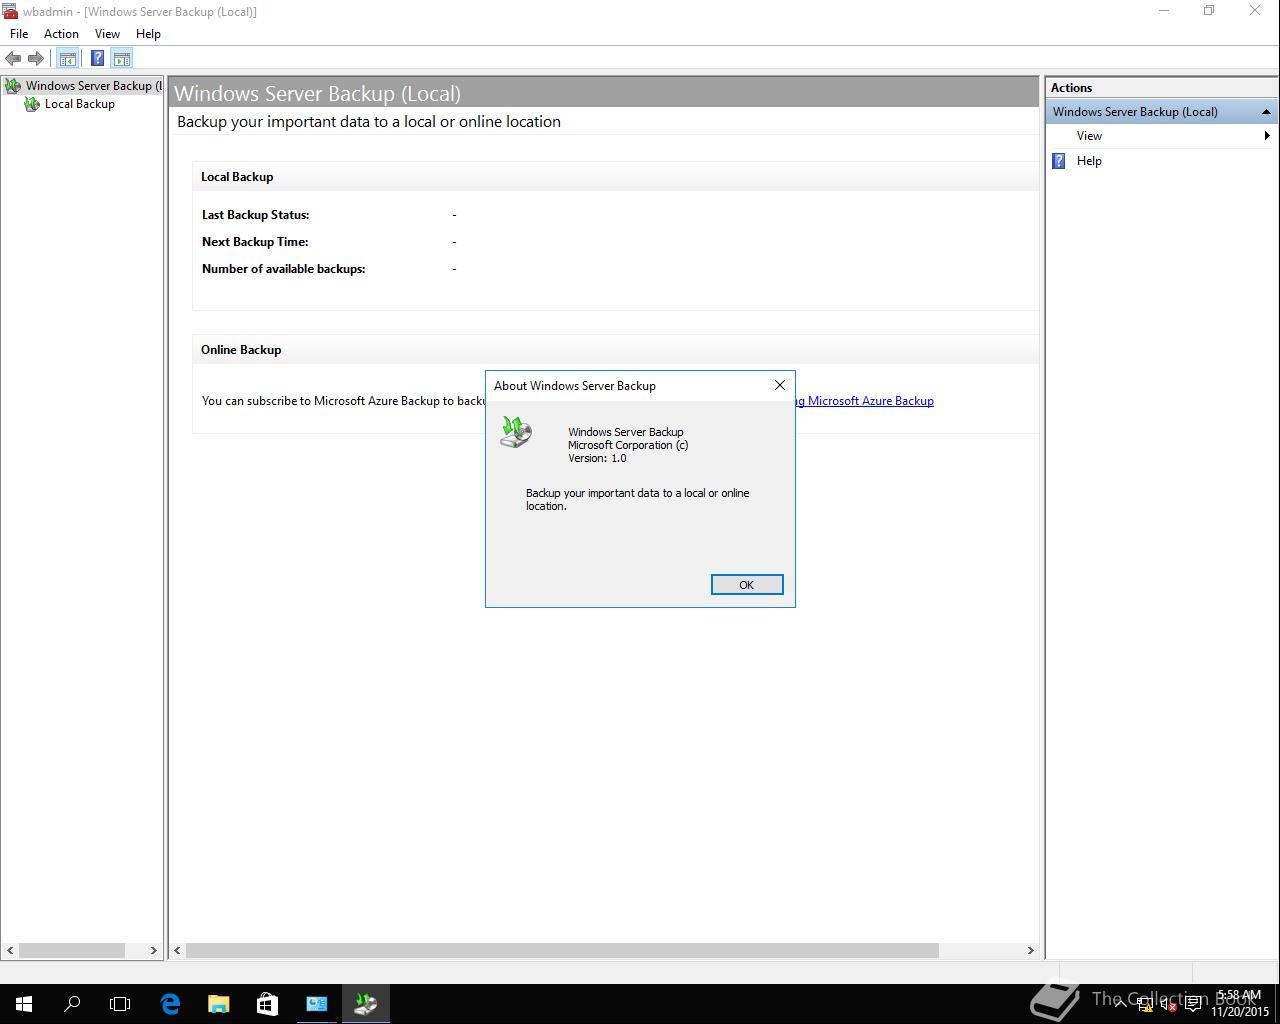Click the Windows Server Backup (Local) heading banner
The image size is (1280, 1024).
point(604,94)
